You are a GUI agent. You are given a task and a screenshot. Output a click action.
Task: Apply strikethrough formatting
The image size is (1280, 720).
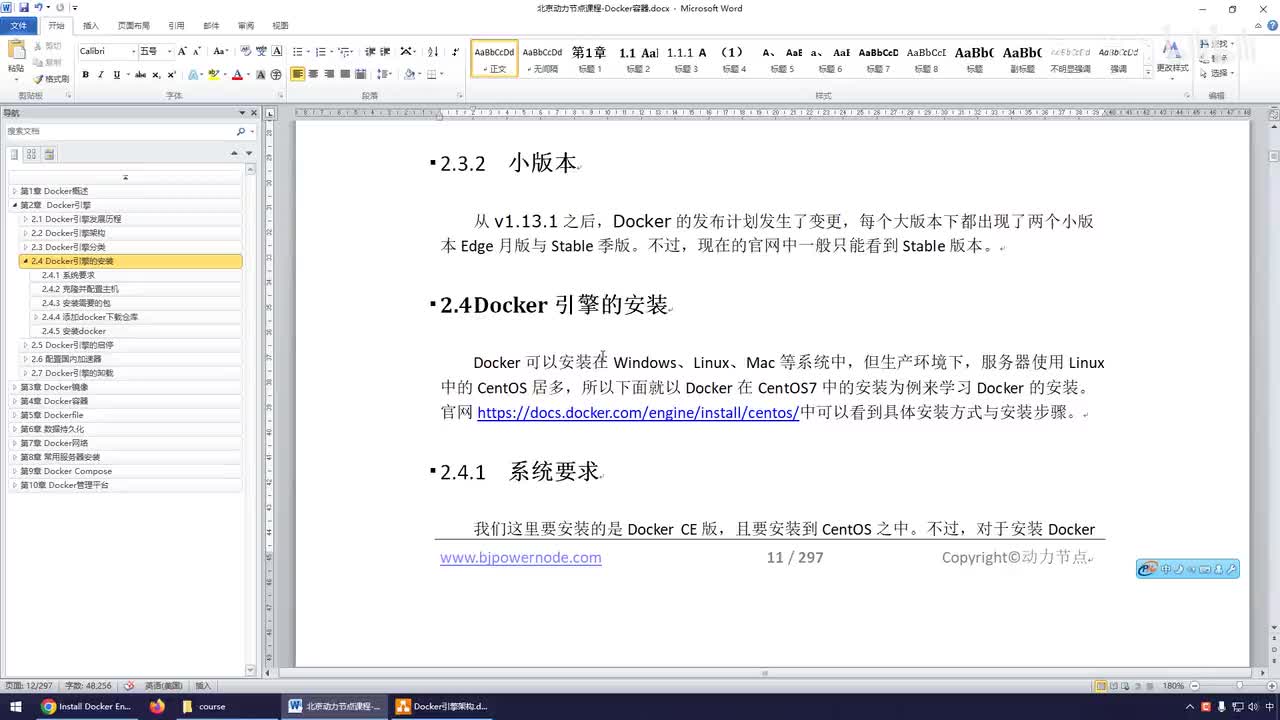(x=140, y=74)
